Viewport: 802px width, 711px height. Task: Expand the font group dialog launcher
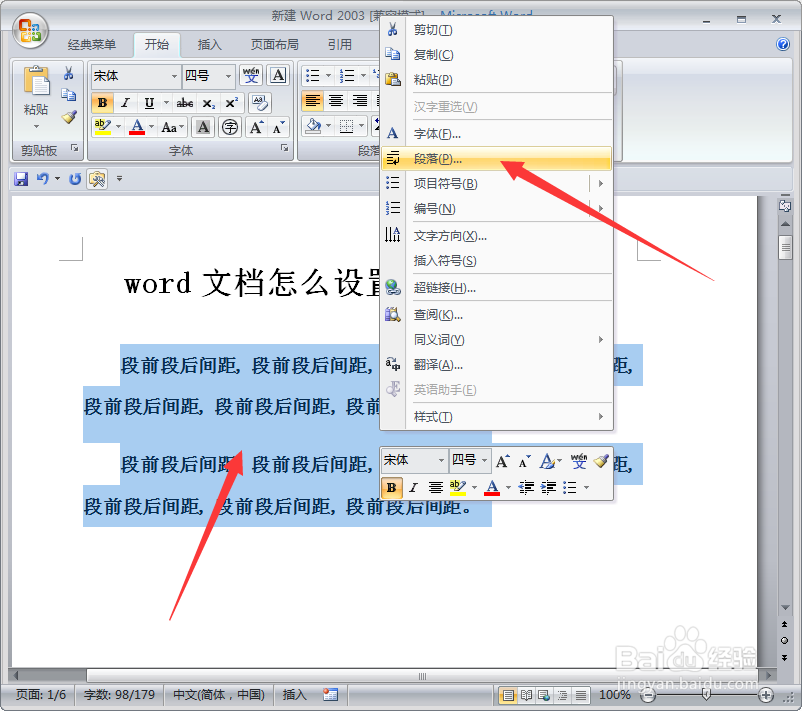point(284,148)
